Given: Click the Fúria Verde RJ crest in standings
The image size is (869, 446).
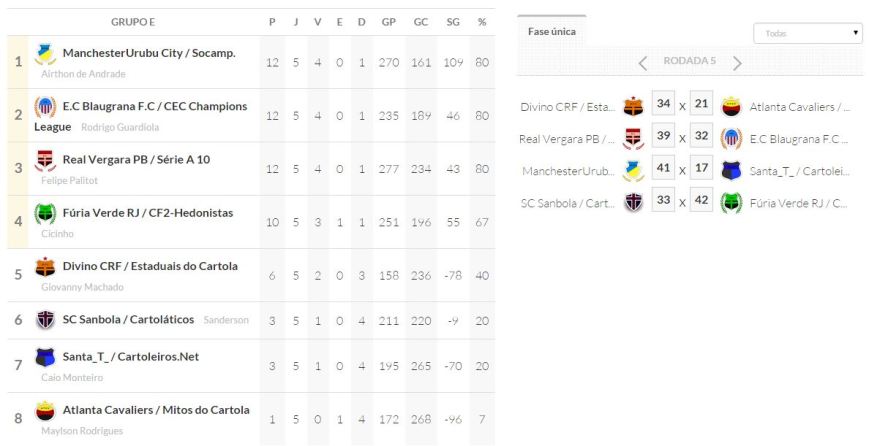Looking at the screenshot, I should (45, 213).
